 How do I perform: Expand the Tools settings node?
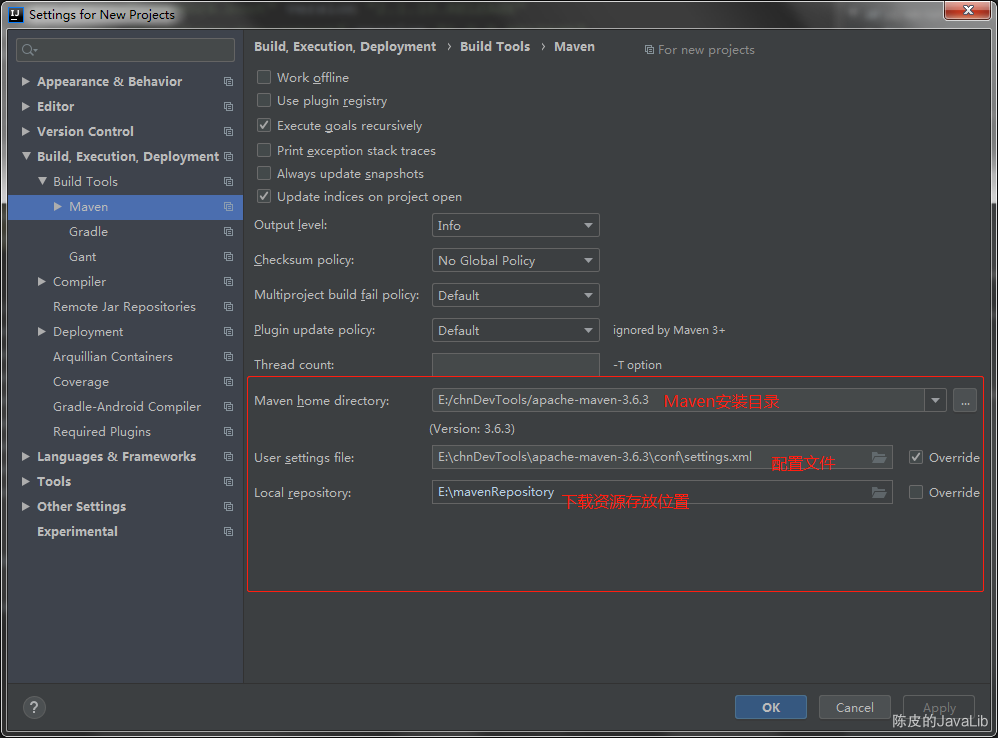pos(25,481)
